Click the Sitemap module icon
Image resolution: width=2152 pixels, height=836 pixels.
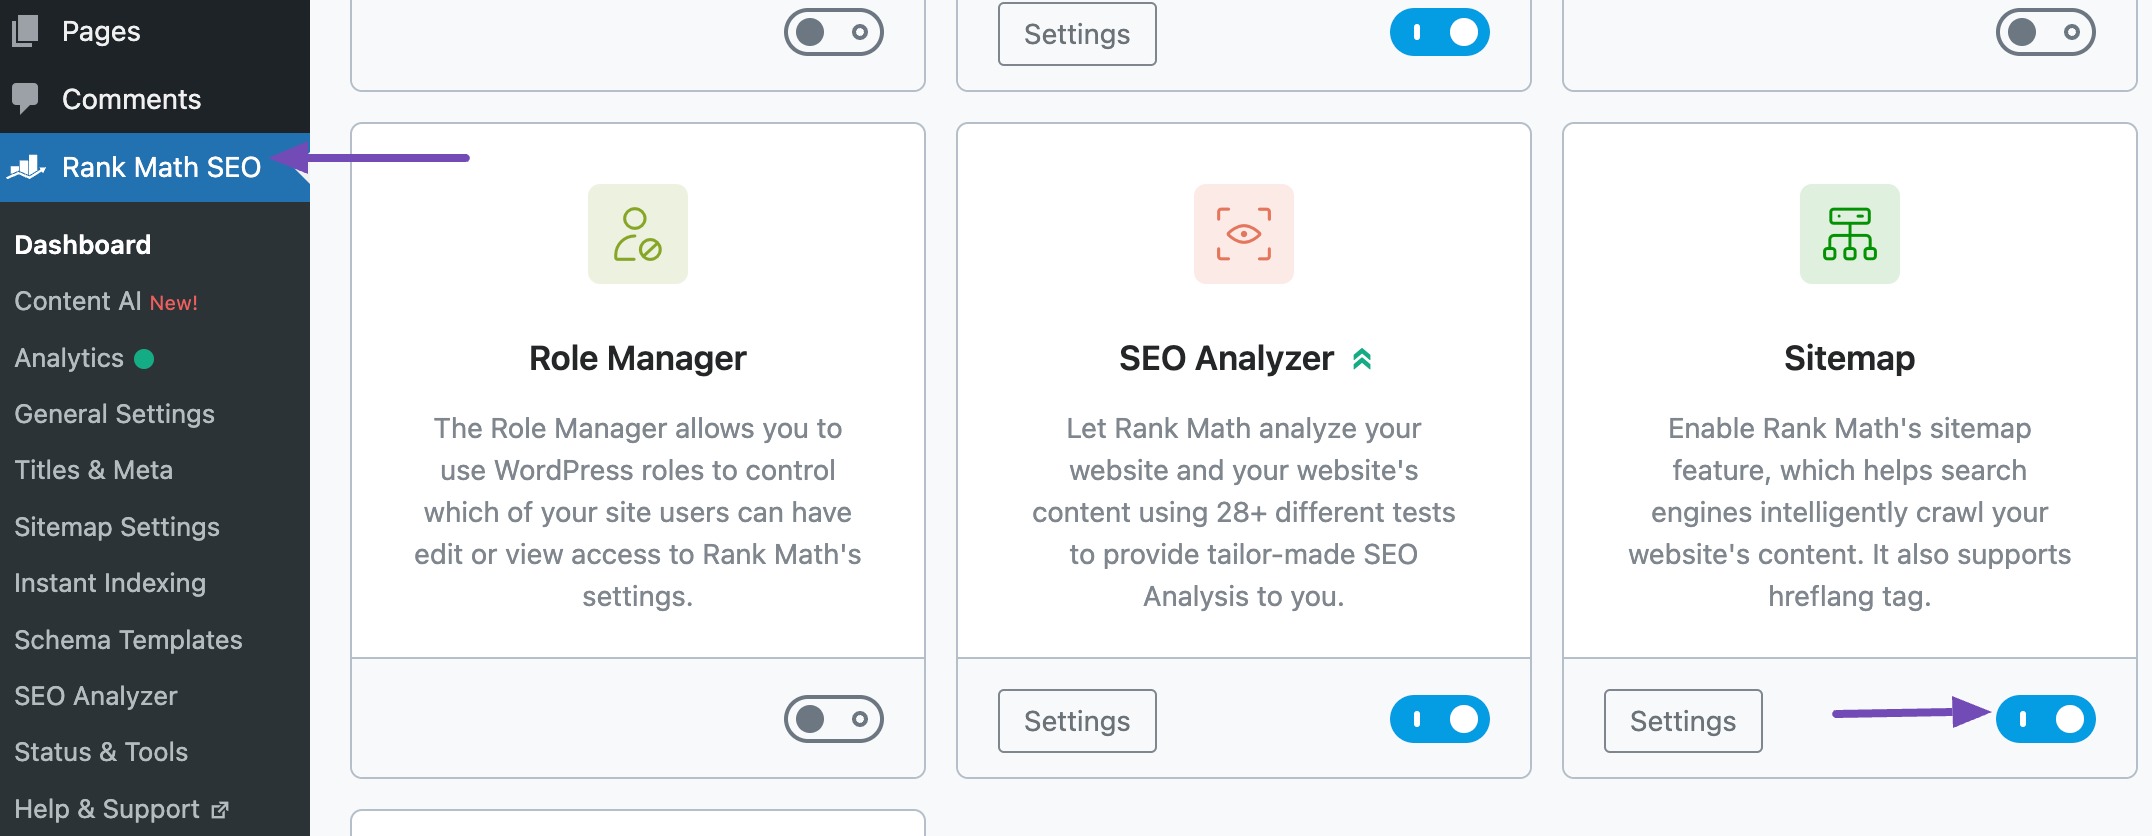[1848, 233]
